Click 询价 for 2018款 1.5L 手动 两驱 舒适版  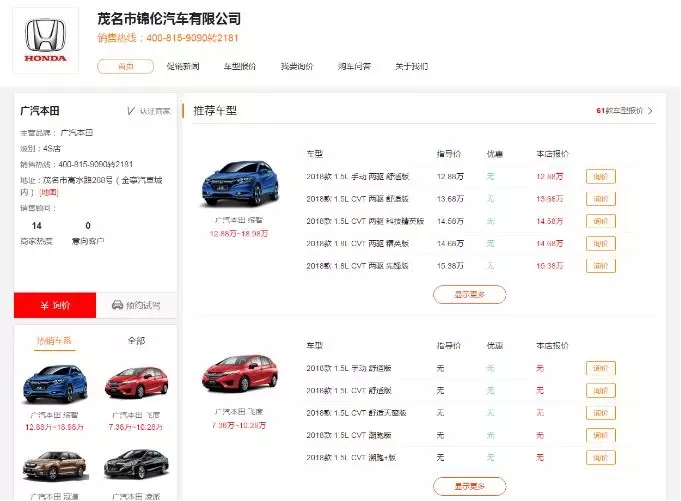pos(601,177)
